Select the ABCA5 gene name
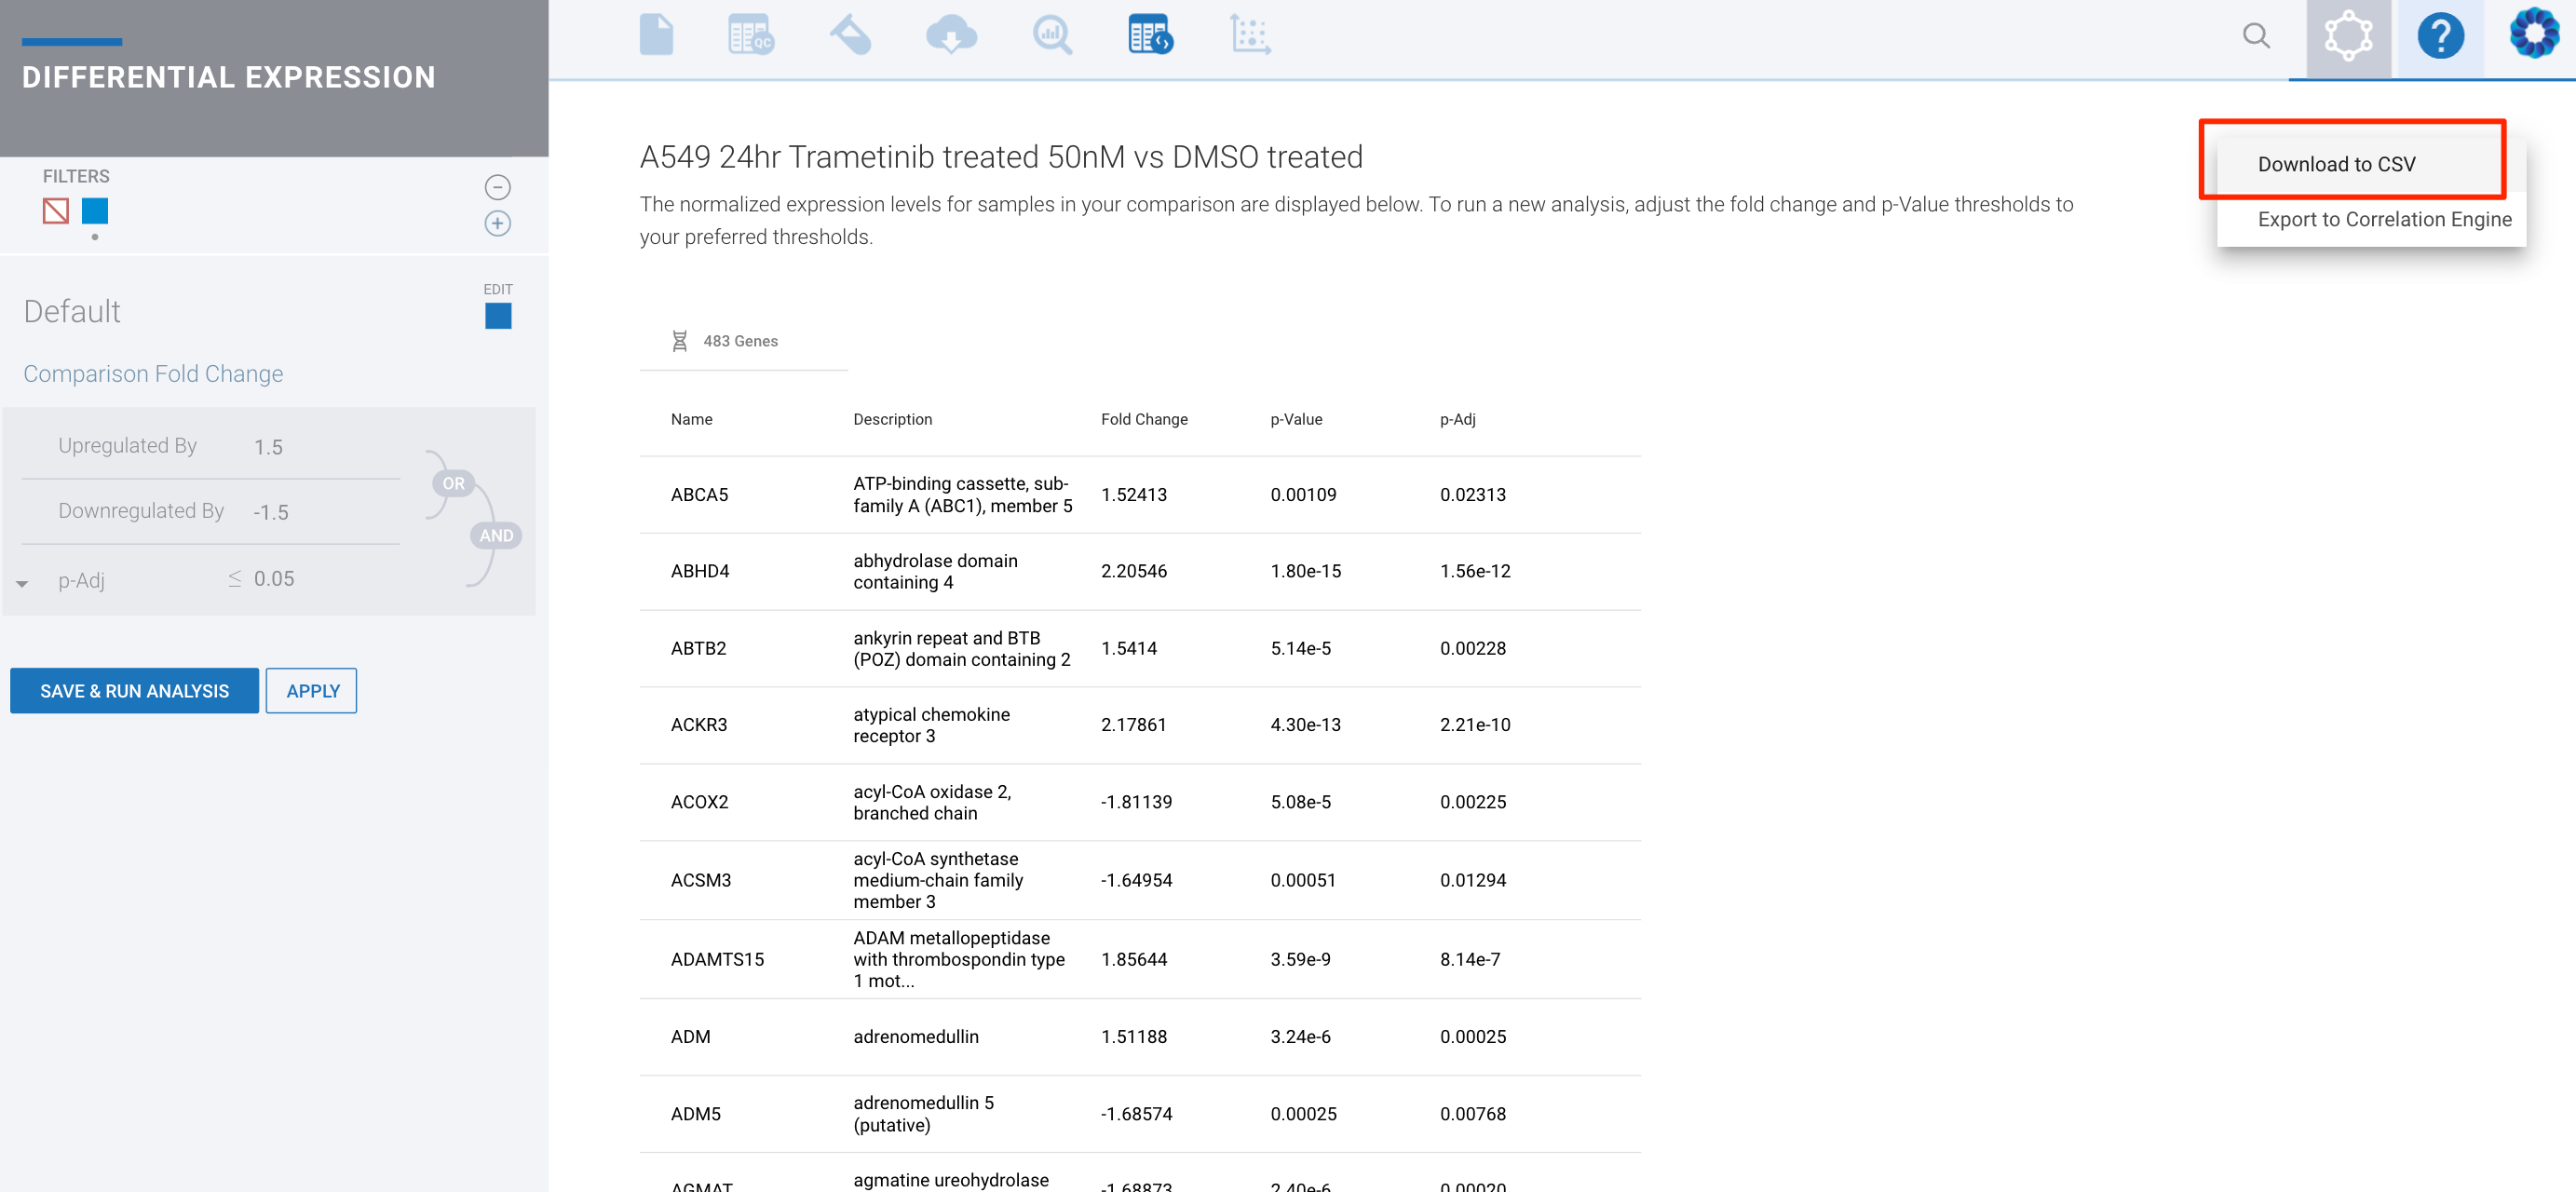The height and width of the screenshot is (1192, 2576). pyautogui.click(x=699, y=494)
